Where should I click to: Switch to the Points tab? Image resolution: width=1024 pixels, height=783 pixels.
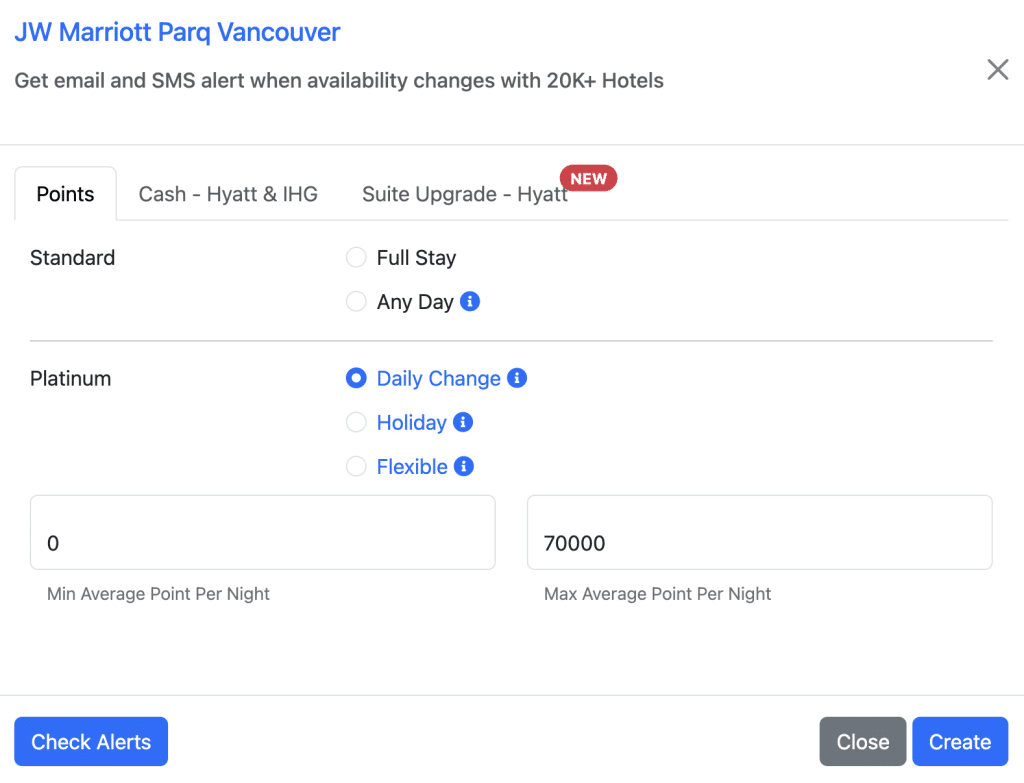point(65,194)
